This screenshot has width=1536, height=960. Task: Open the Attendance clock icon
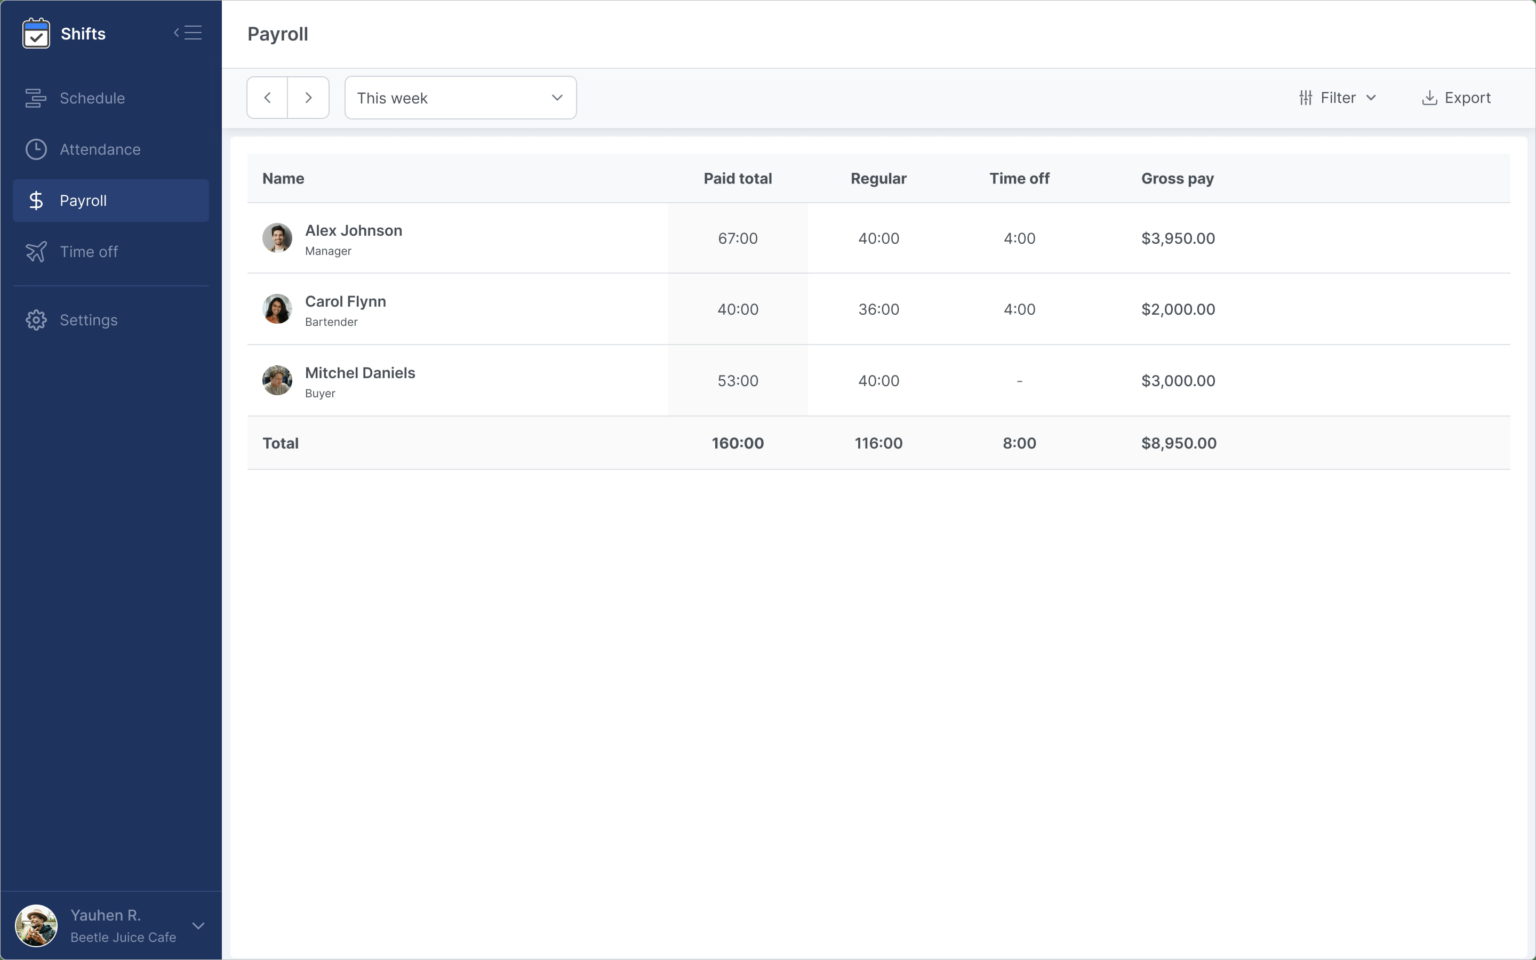(x=36, y=149)
